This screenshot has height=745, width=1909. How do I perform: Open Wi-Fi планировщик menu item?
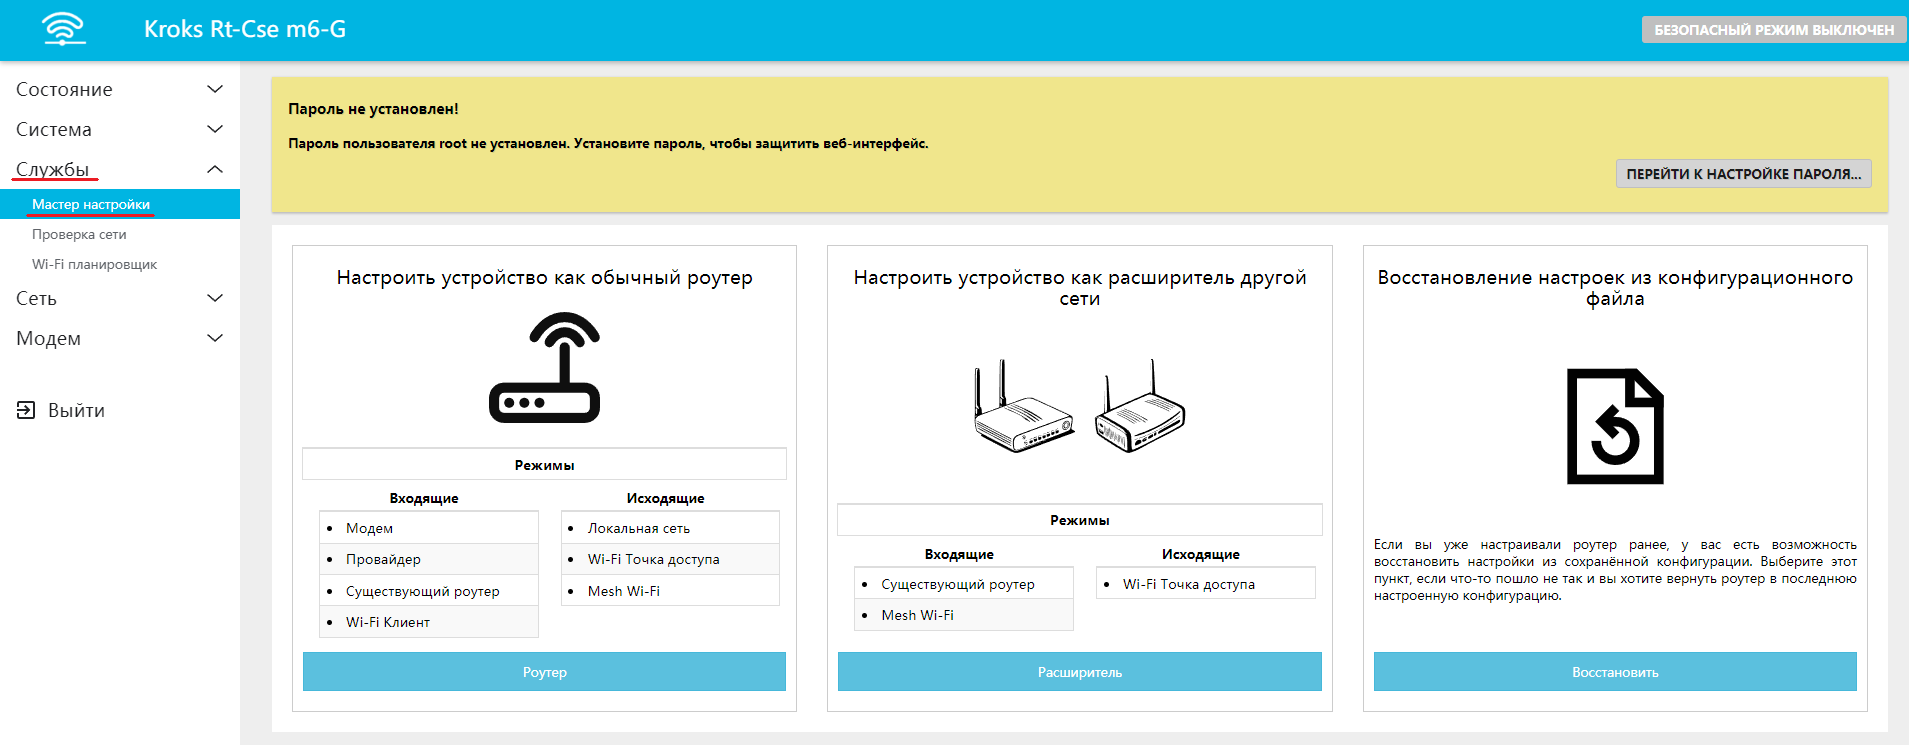click(94, 264)
